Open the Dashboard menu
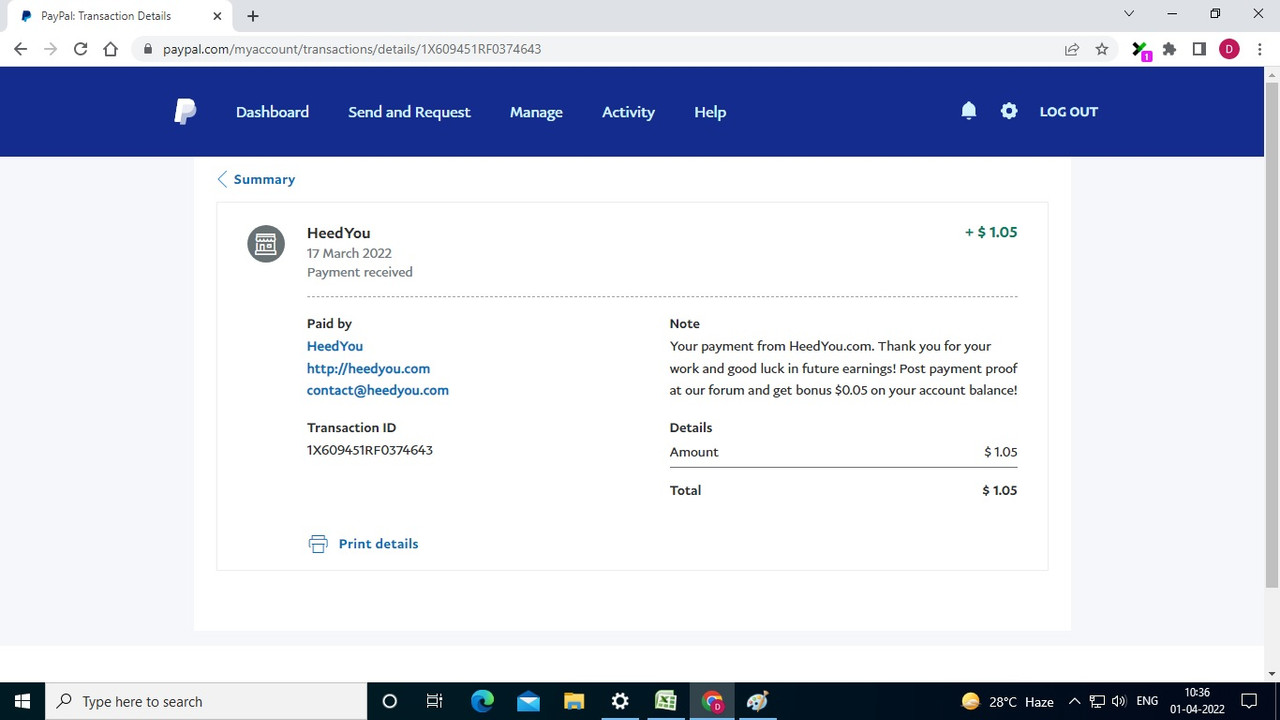The height and width of the screenshot is (720, 1280). 272,112
